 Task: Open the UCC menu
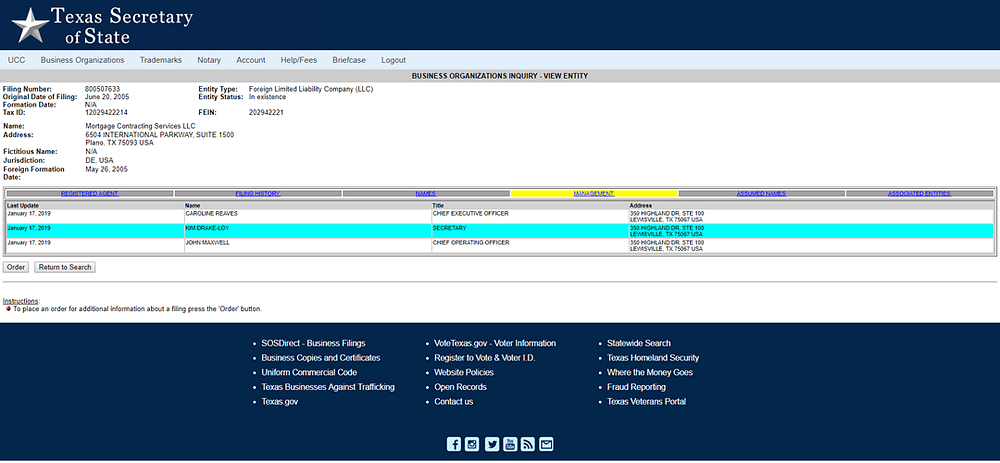tap(17, 60)
